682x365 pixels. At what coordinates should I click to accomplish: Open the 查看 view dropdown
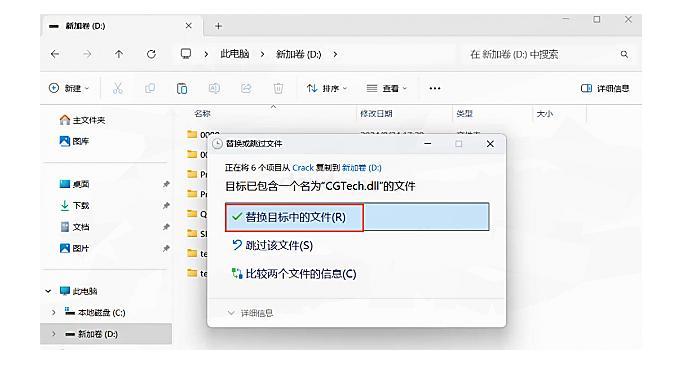tap(386, 88)
